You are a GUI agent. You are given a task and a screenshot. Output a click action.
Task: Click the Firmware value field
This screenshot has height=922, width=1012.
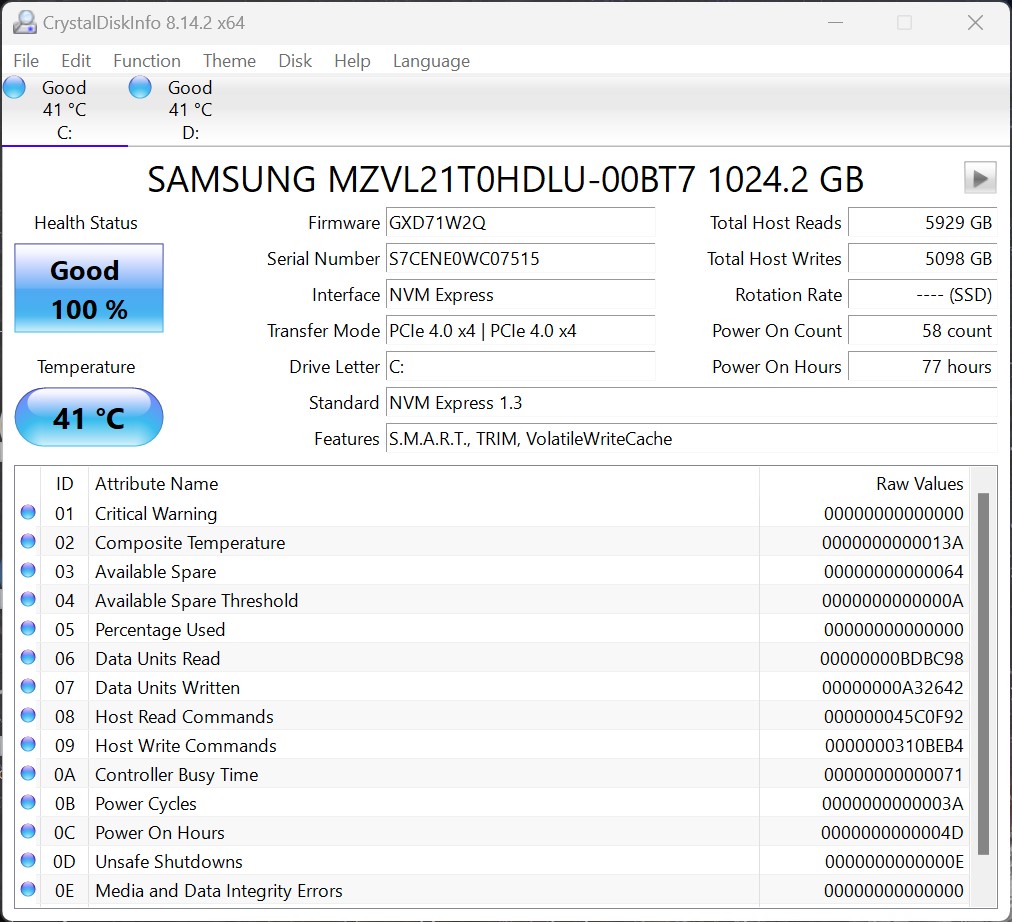(x=520, y=223)
